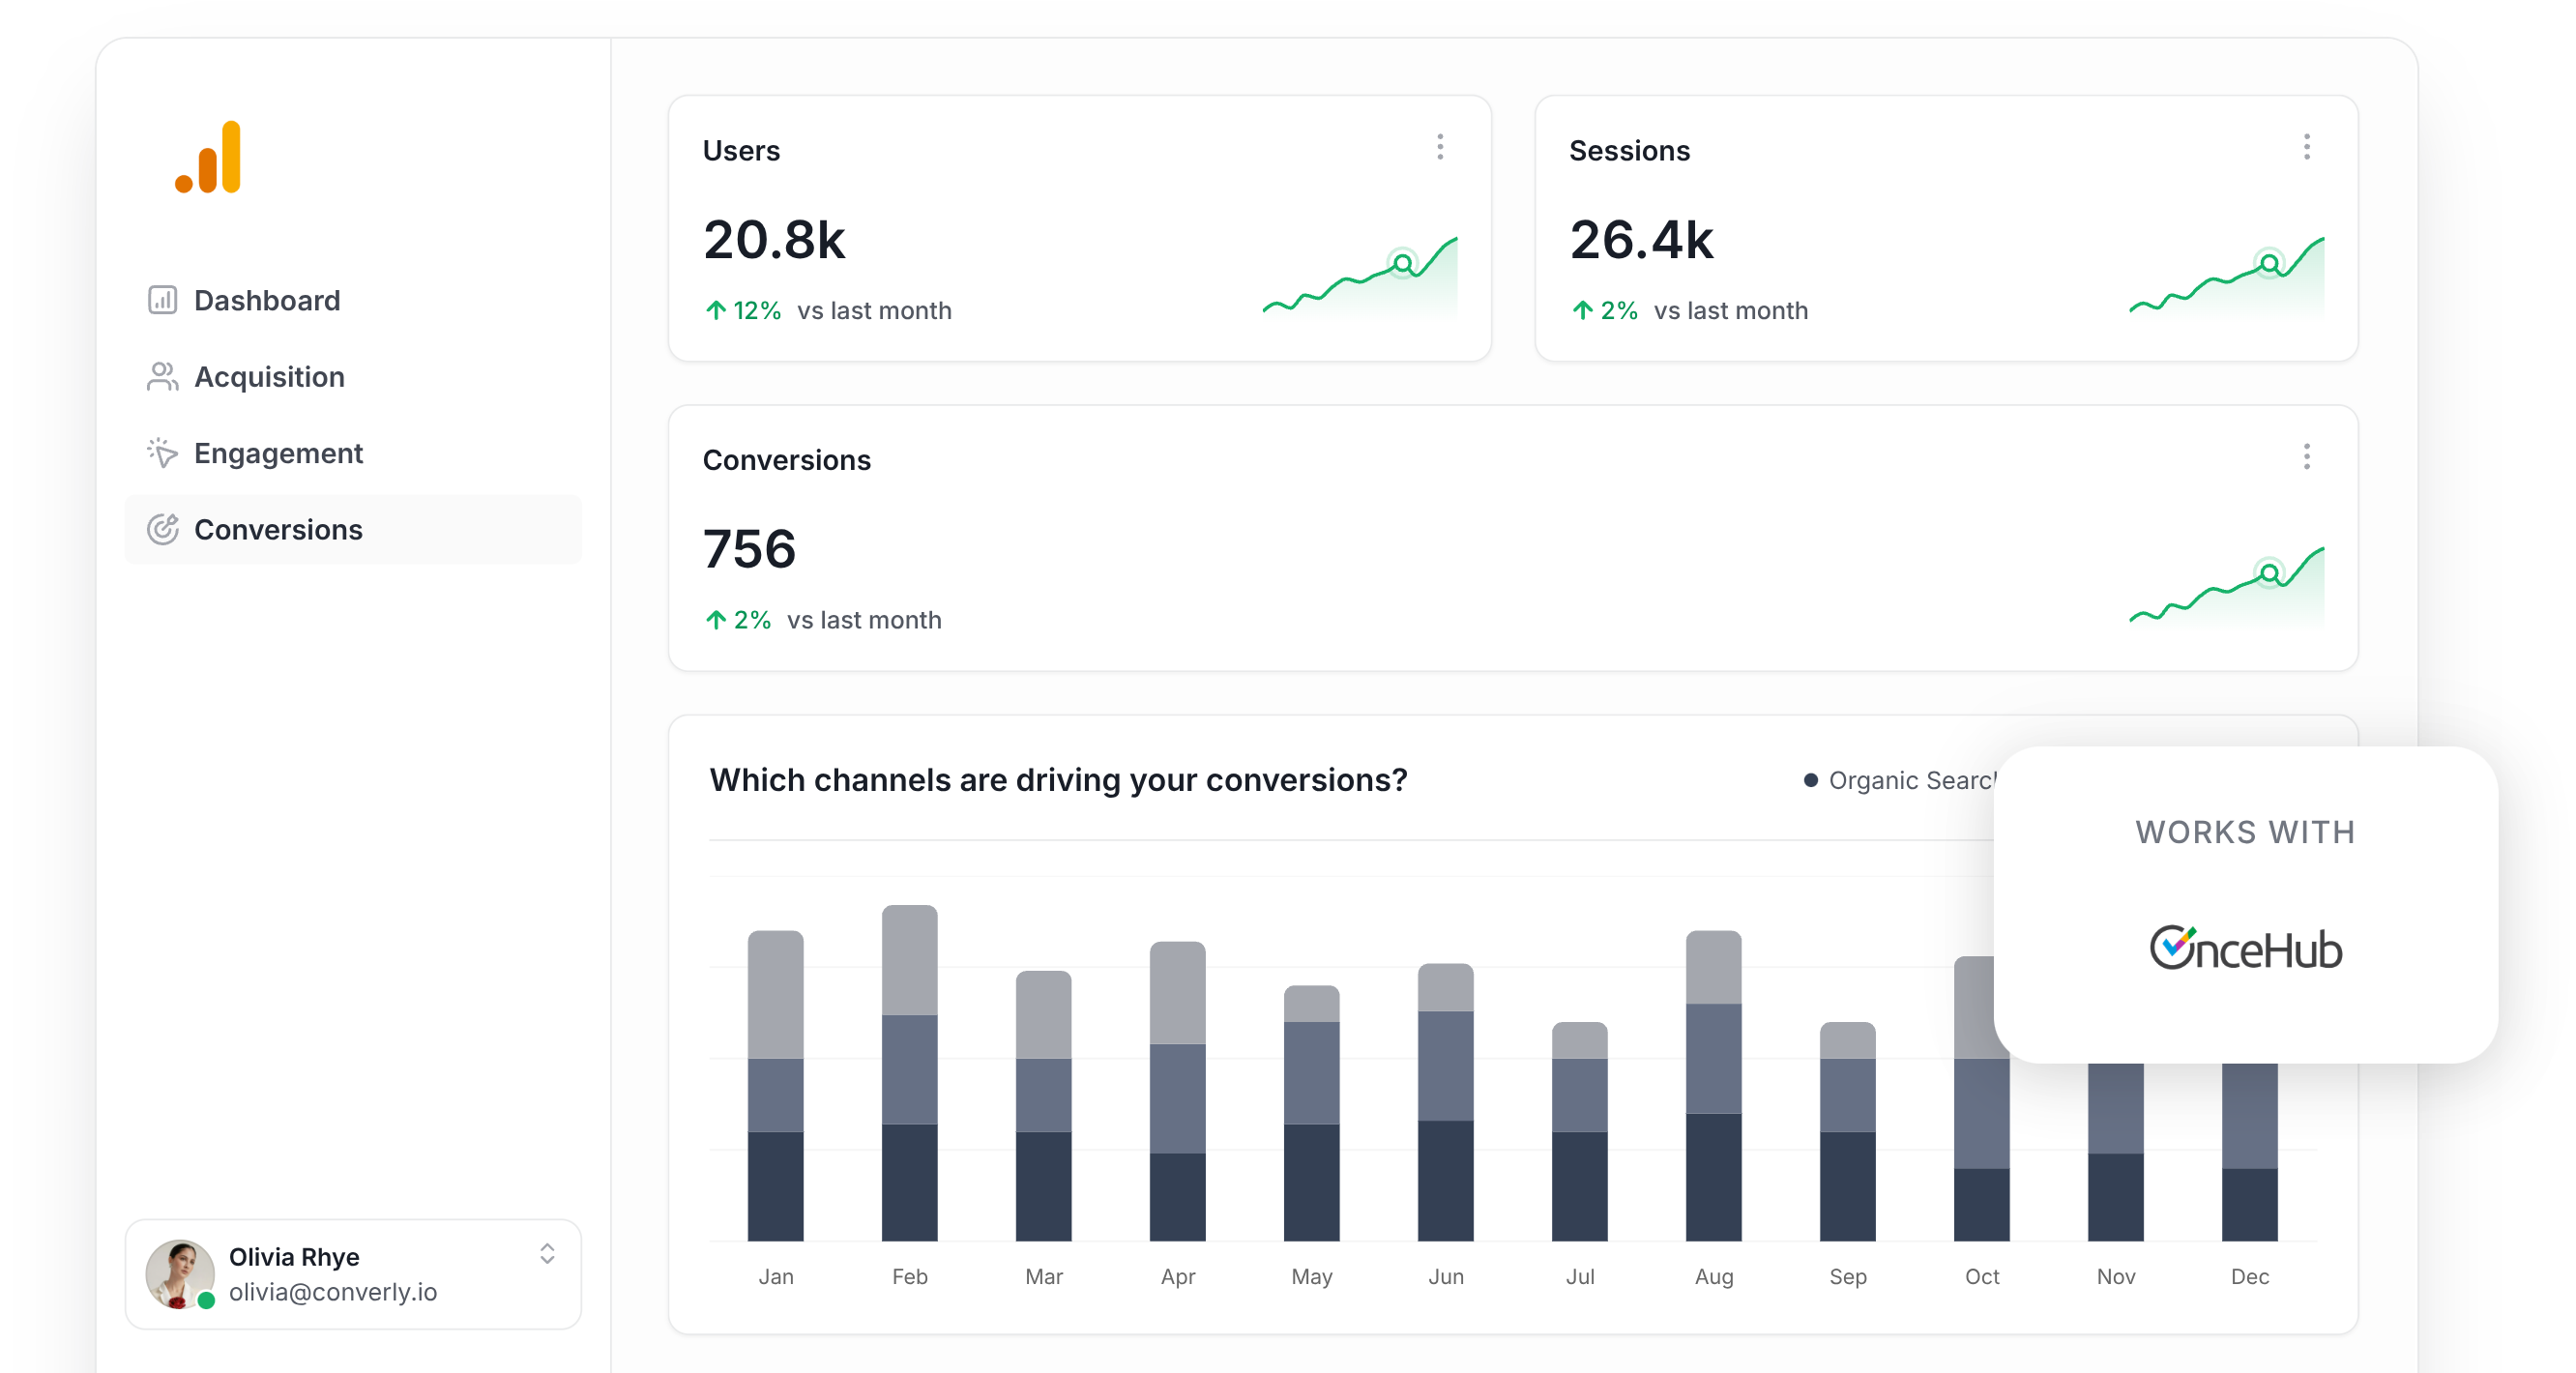This screenshot has width=2576, height=1373.
Task: Click the email olivia@converly.io
Action: tap(333, 1292)
